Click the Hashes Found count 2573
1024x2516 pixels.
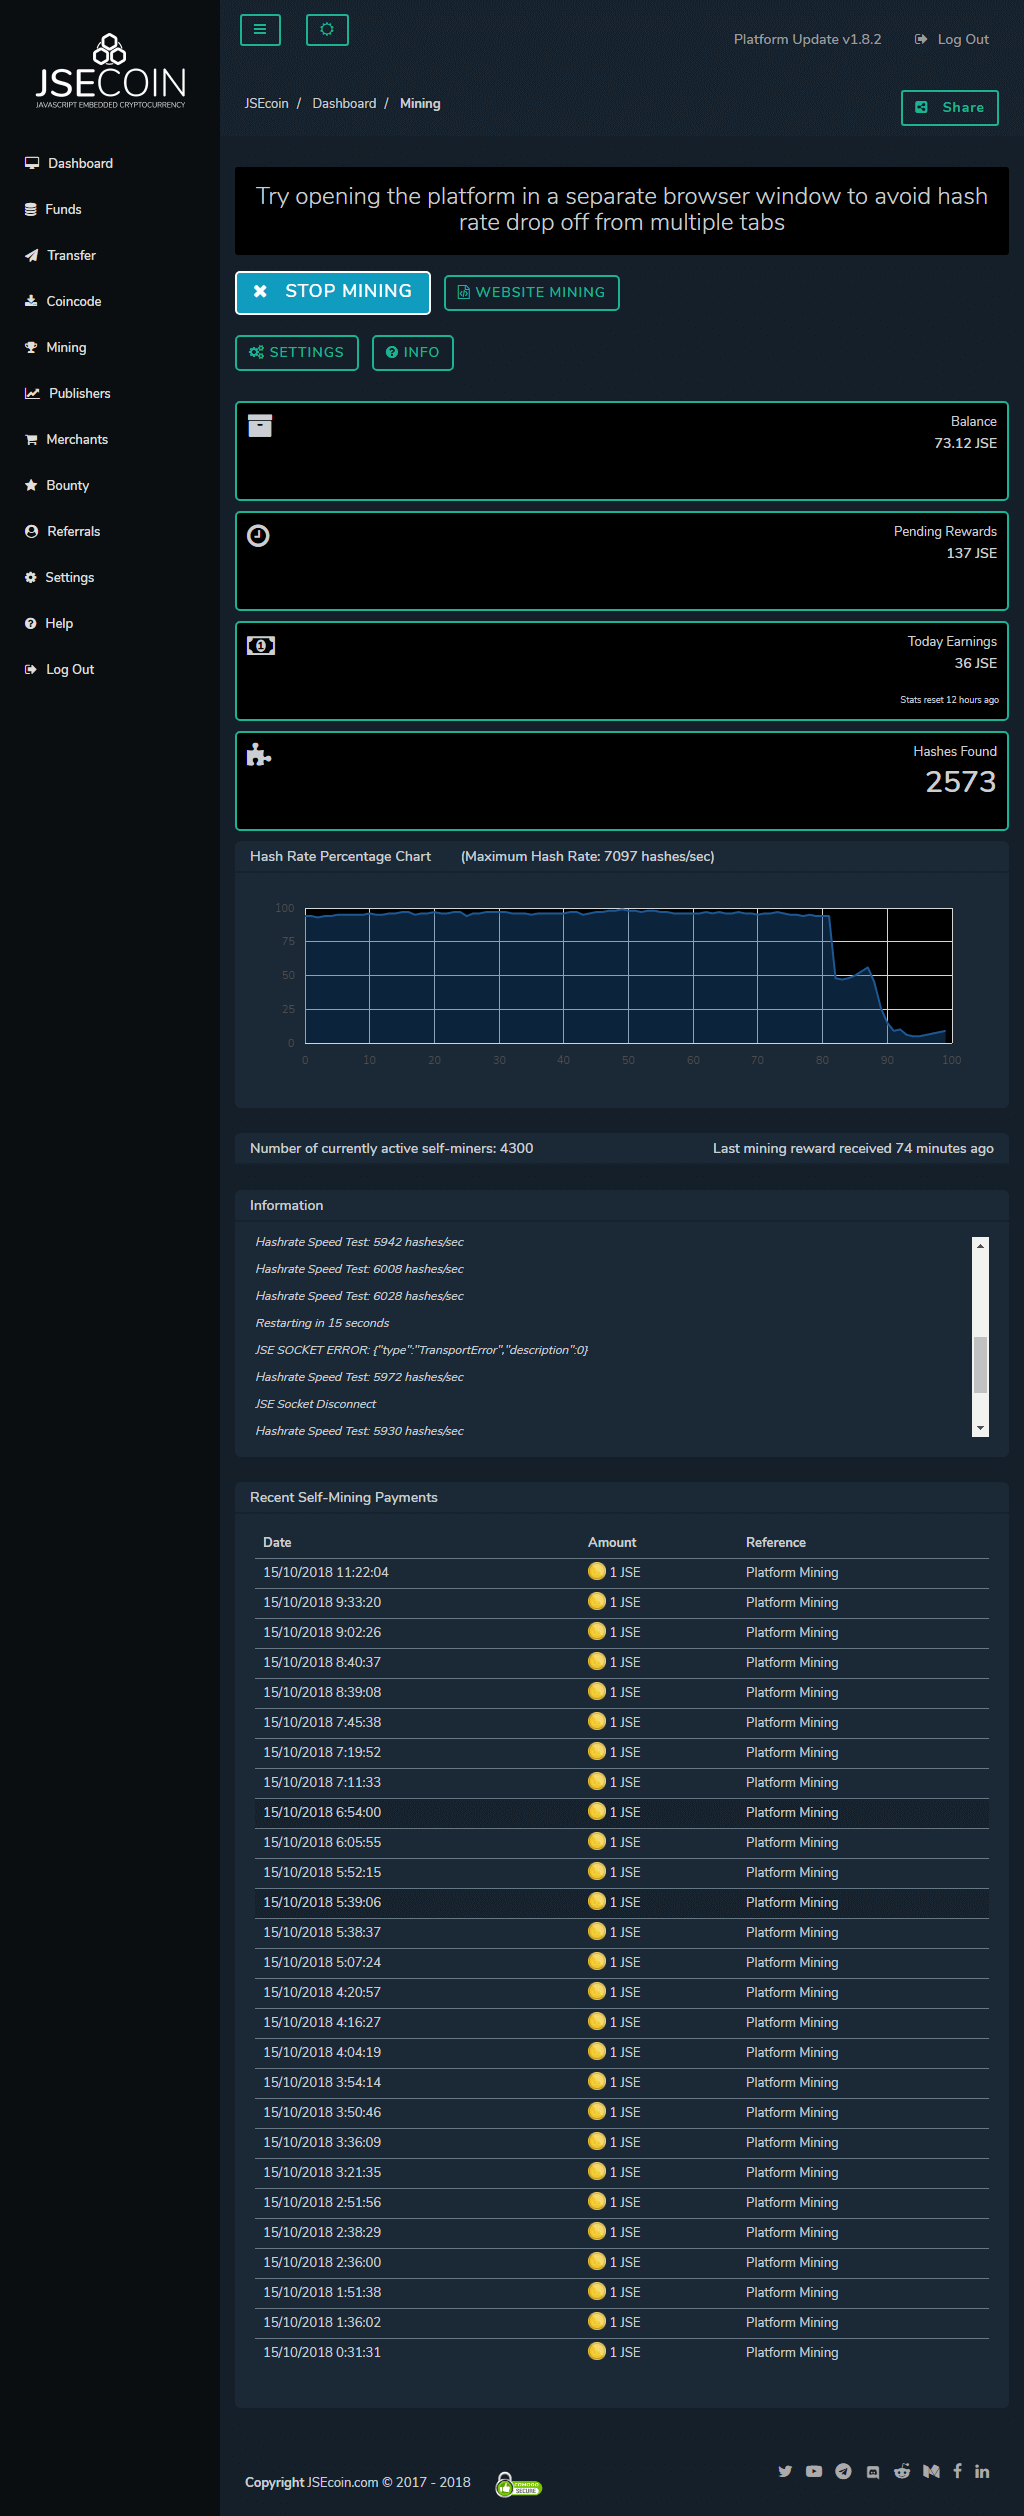960,782
